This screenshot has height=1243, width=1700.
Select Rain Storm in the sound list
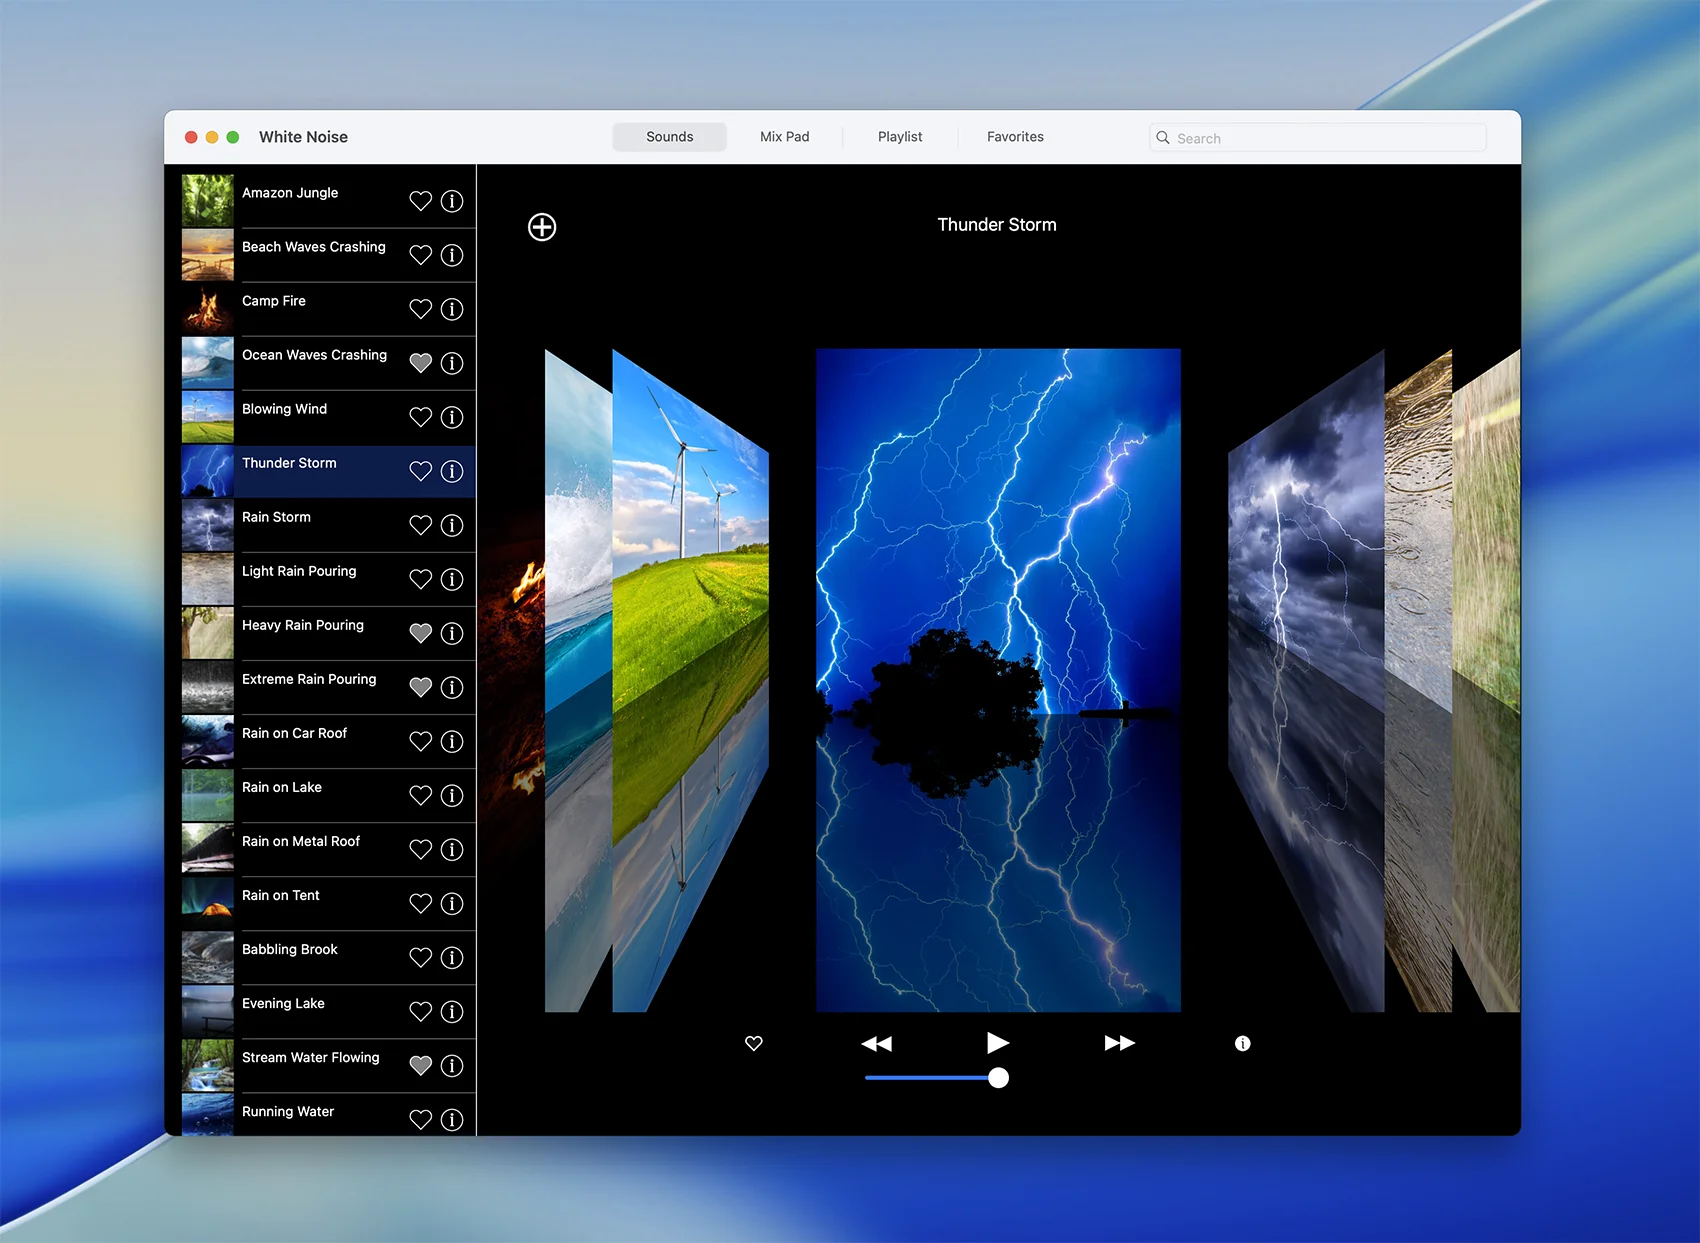pos(277,518)
